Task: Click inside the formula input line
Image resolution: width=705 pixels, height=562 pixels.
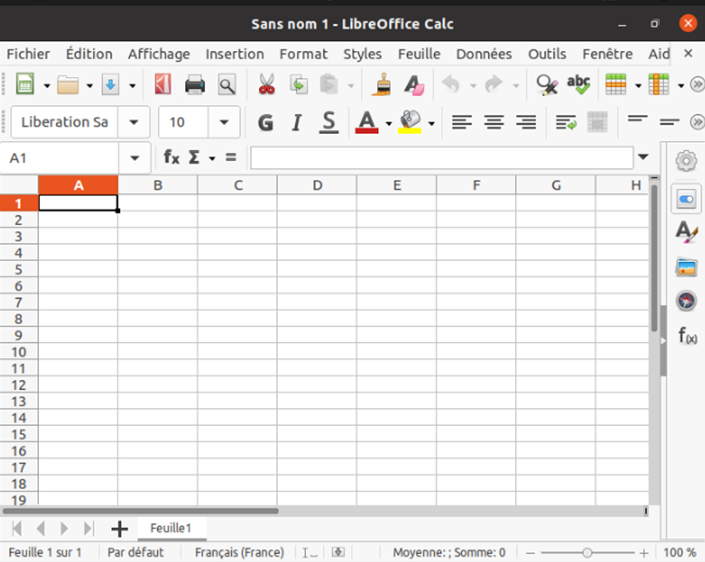Action: pos(440,157)
